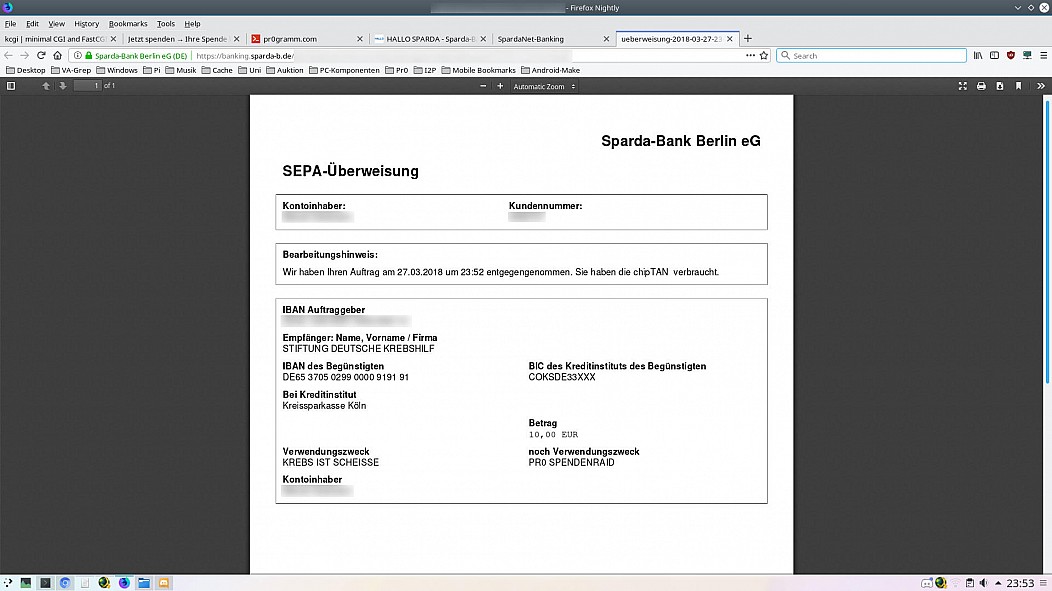The width and height of the screenshot is (1052, 591).
Task: Open the PDF viewer tools menu
Action: point(1041,86)
